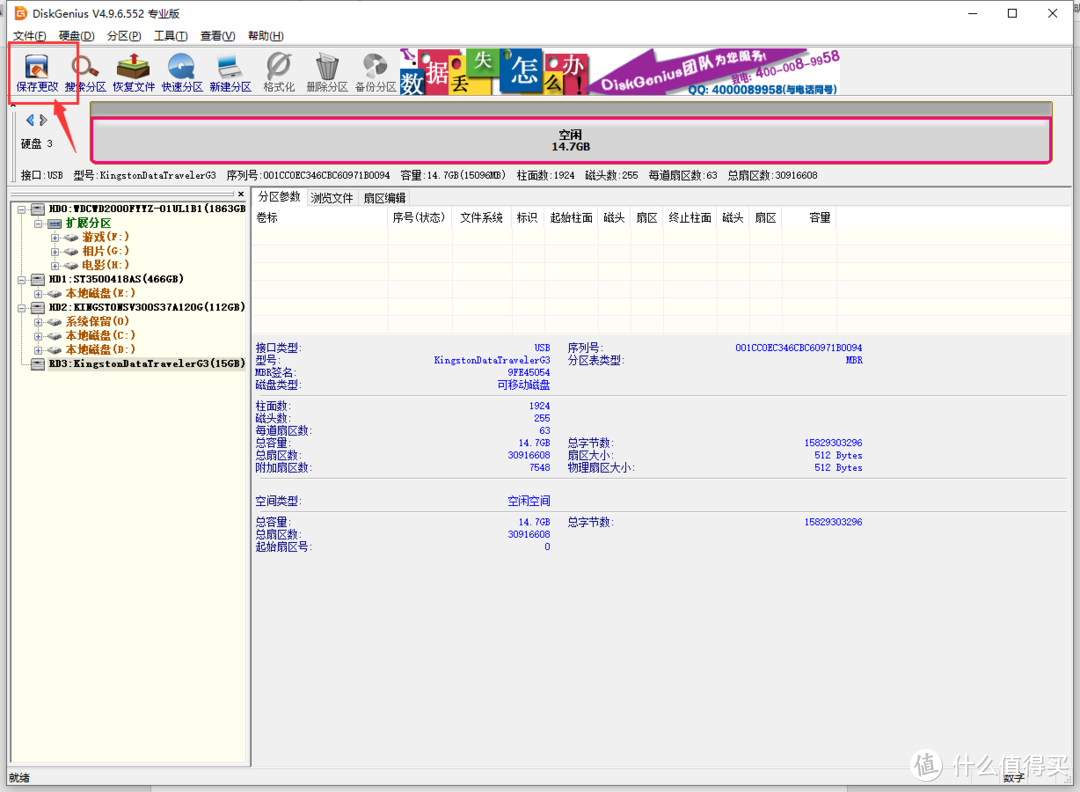This screenshot has width=1080, height=792.
Task: Expand the 本地磁盘(C:) node
Action: 39,336
